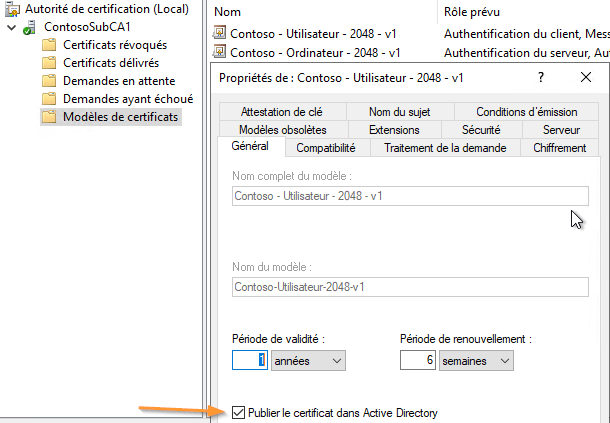
Task: Select Certificats révoqués in the tree
Action: click(115, 45)
